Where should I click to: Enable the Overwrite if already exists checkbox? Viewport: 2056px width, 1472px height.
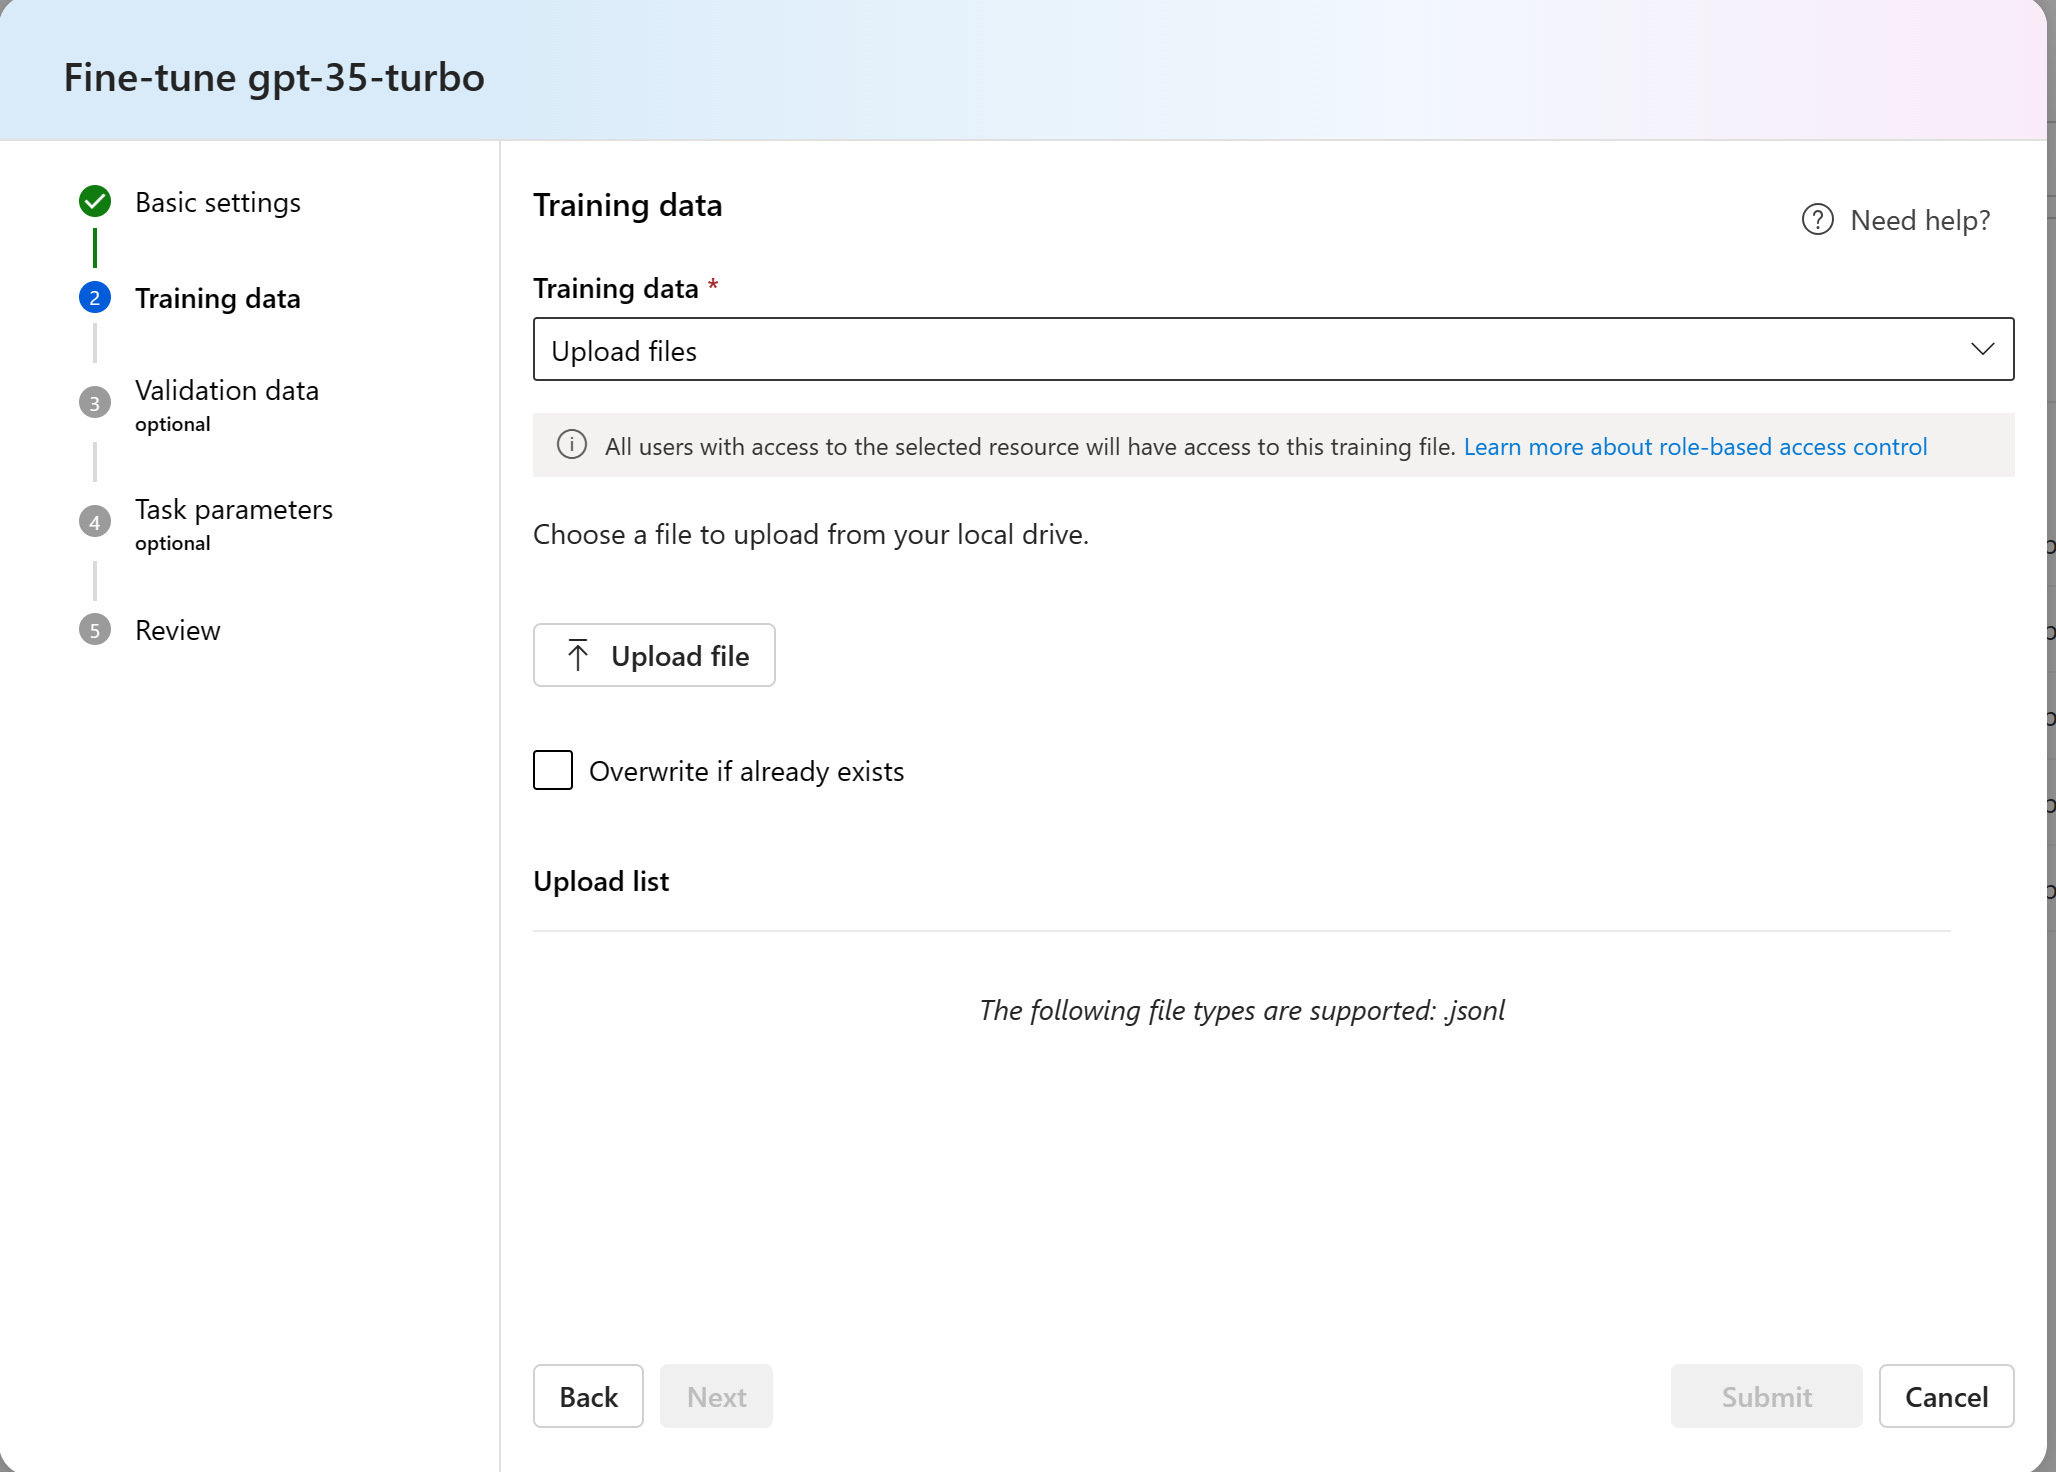click(x=552, y=770)
